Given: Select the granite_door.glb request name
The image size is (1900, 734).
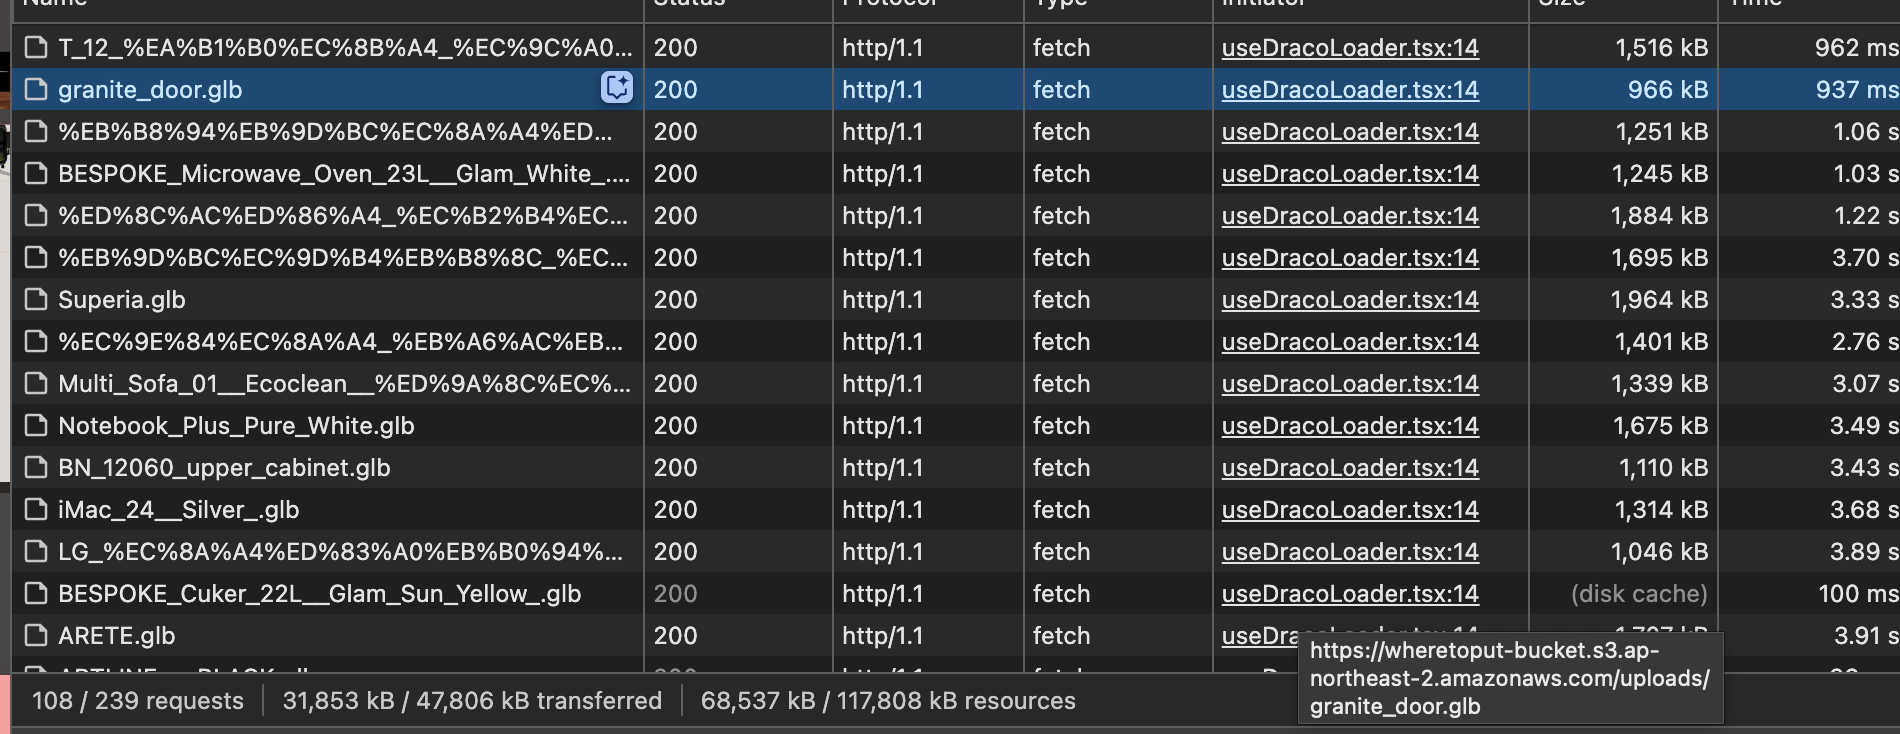Looking at the screenshot, I should (x=150, y=89).
